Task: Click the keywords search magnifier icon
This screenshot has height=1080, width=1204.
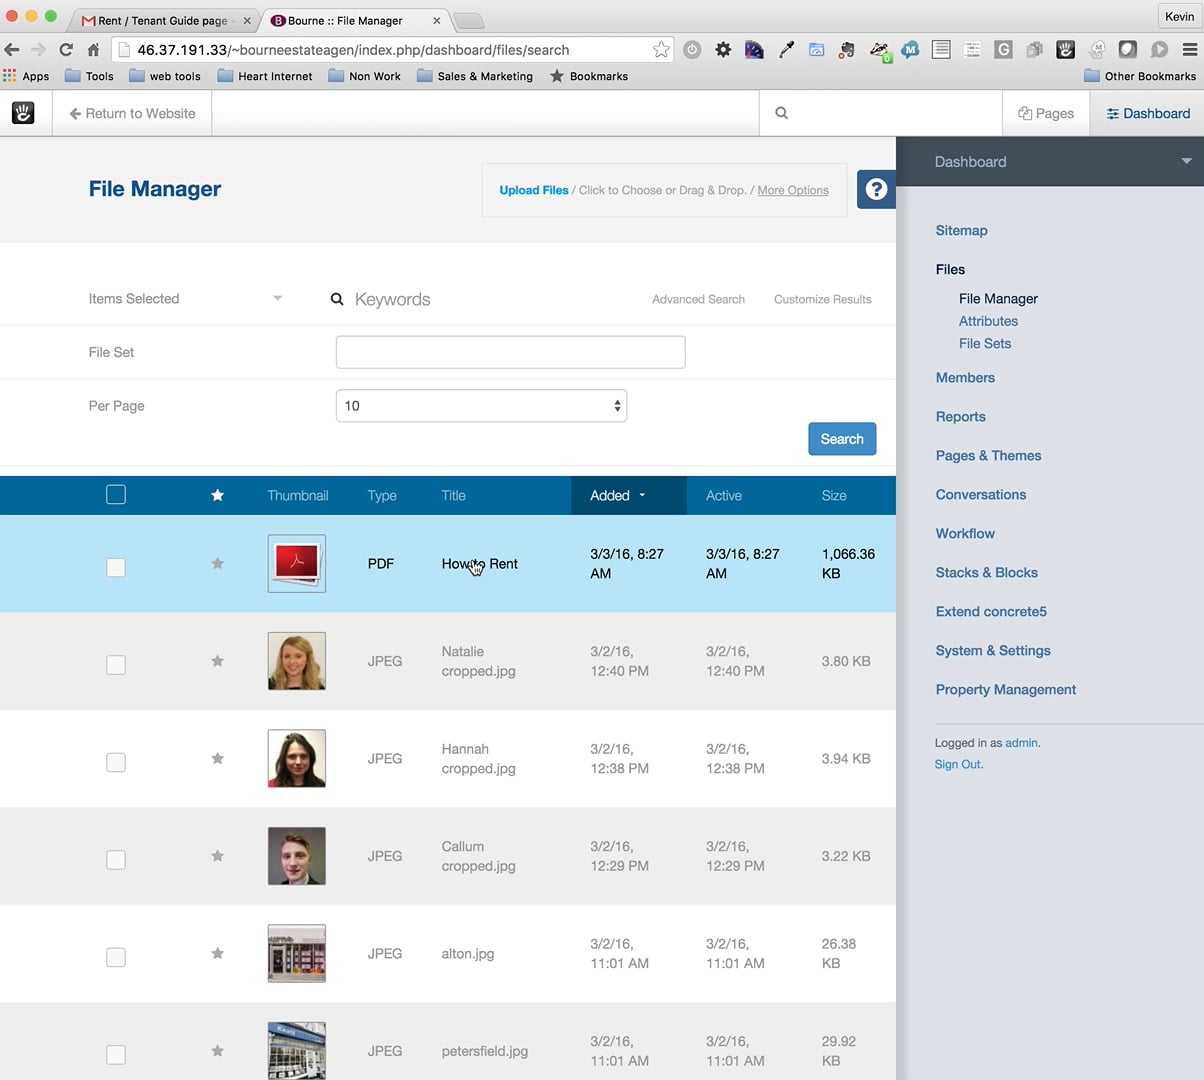Action: point(337,299)
